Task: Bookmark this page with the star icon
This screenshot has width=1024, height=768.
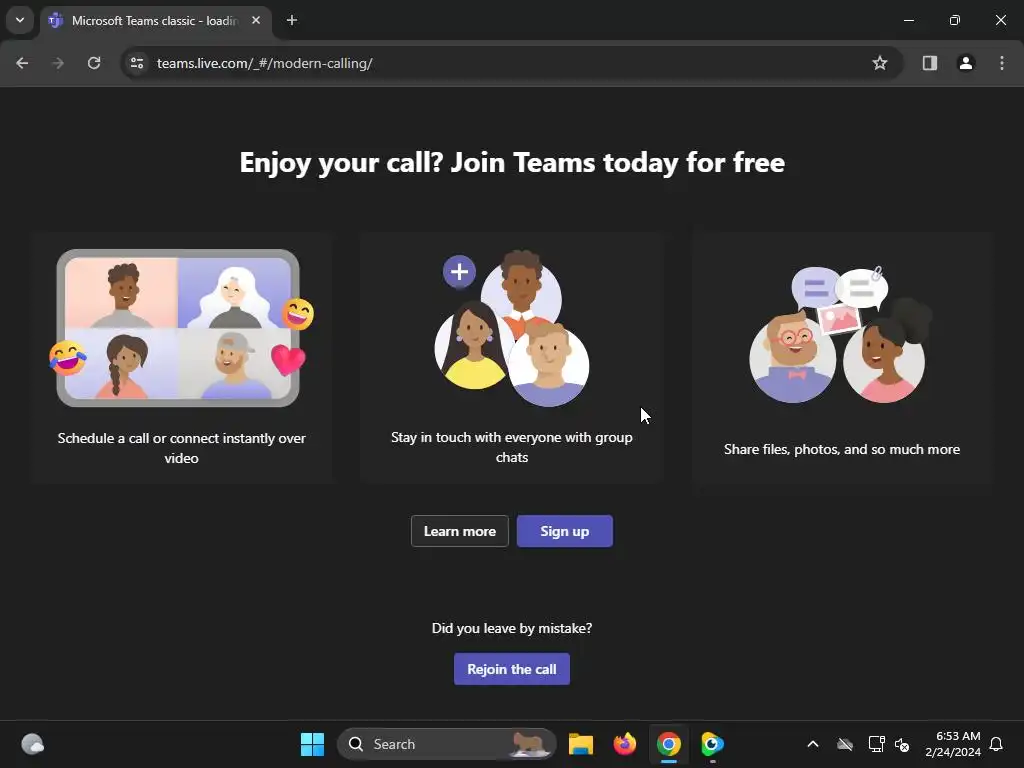Action: click(x=880, y=63)
